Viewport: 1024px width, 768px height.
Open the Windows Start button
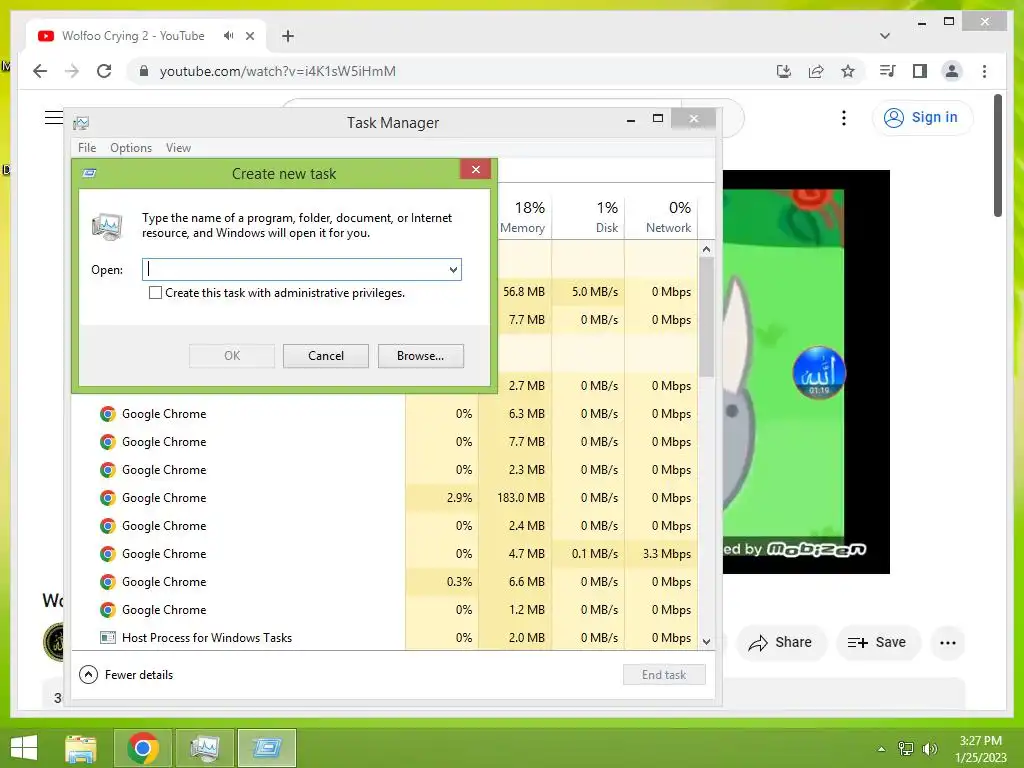pyautogui.click(x=24, y=748)
